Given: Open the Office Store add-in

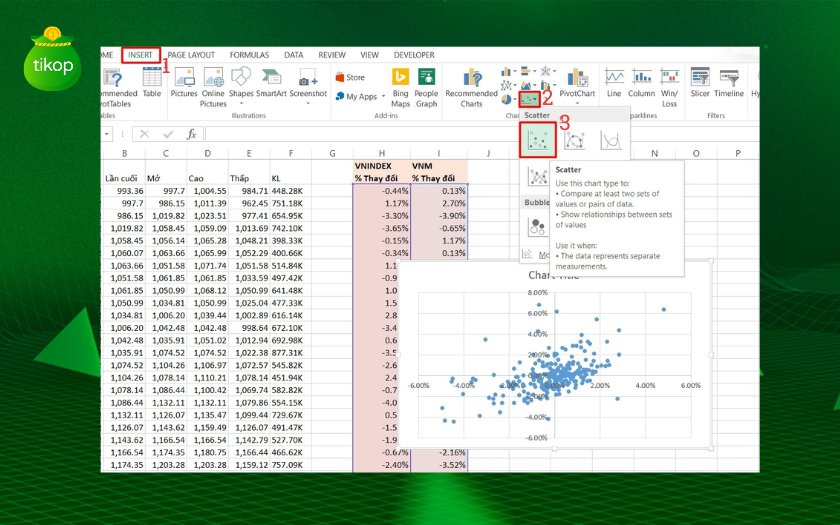Looking at the screenshot, I should click(350, 77).
